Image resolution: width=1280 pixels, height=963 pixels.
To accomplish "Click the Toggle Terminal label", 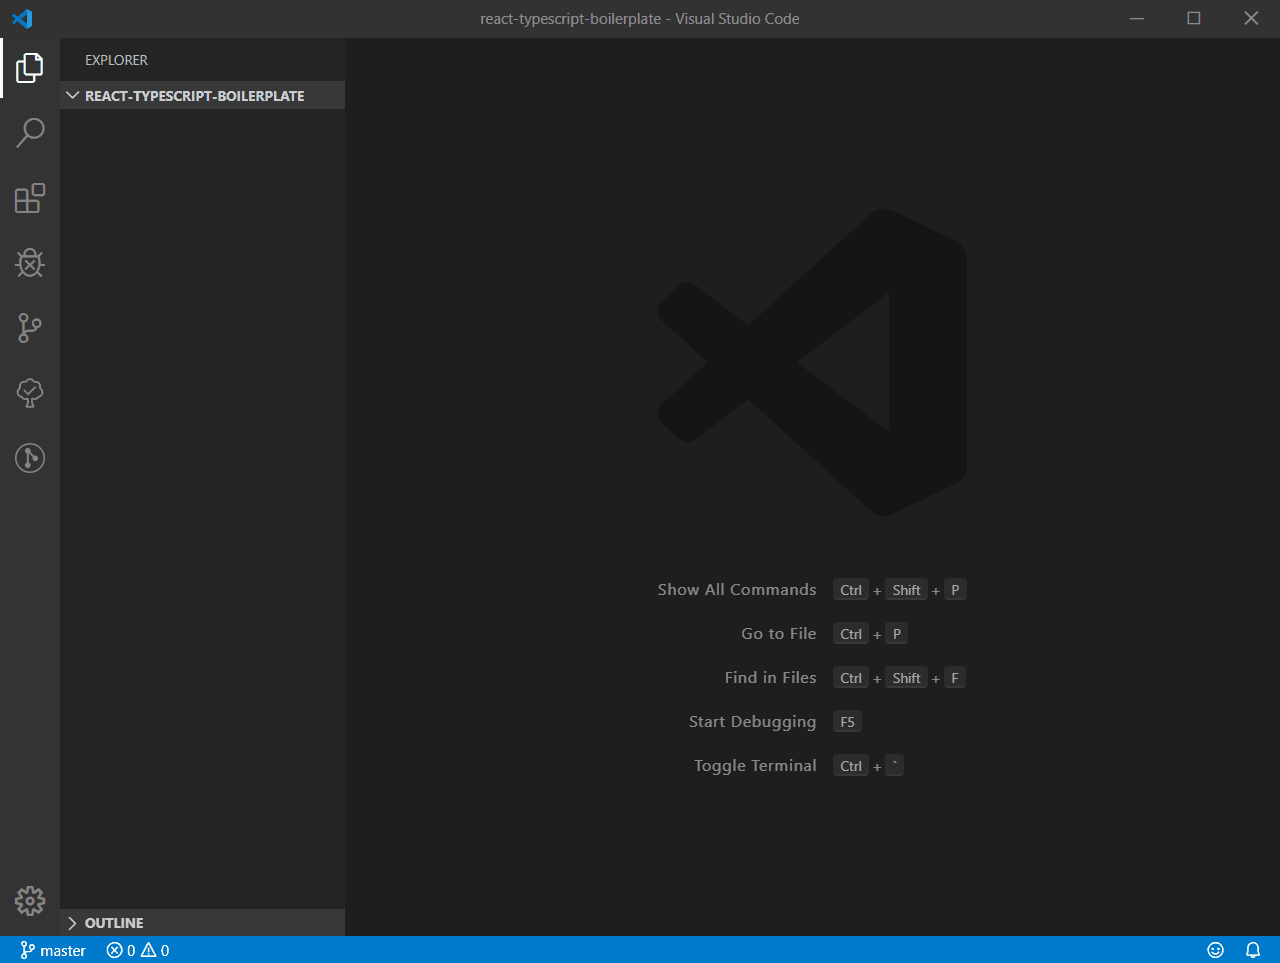I will pos(756,766).
